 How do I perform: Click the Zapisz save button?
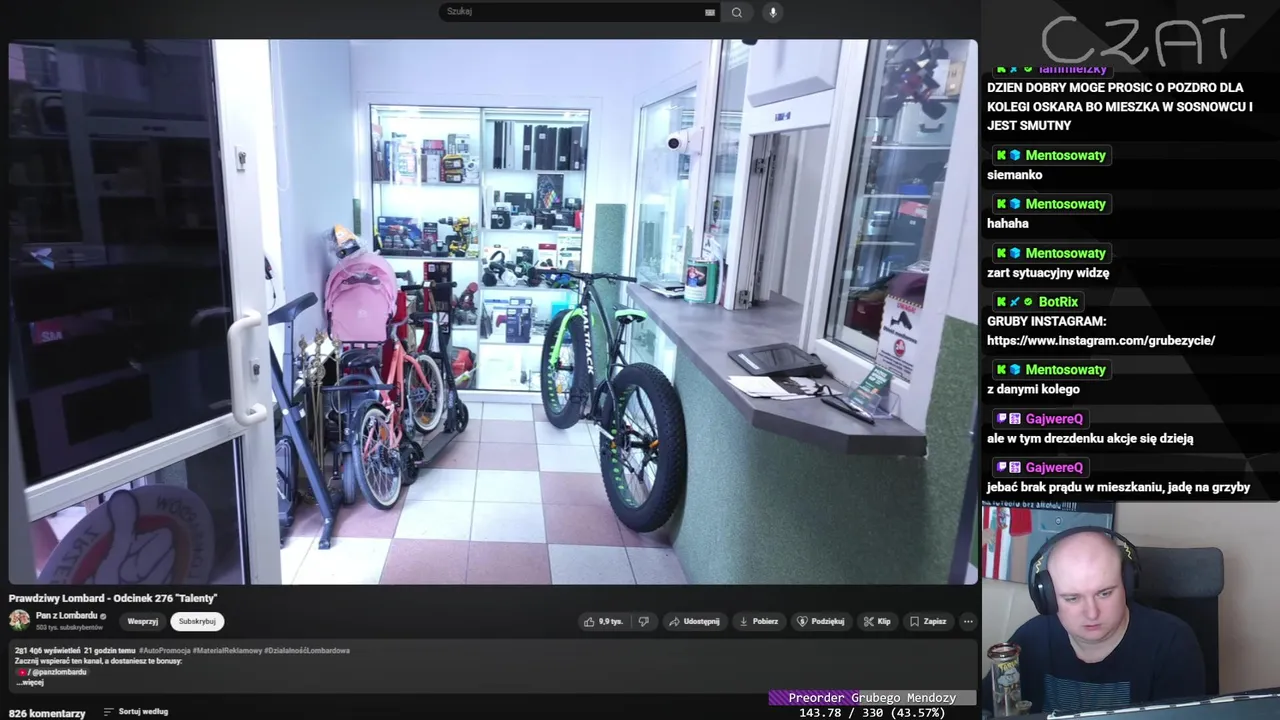tap(928, 621)
